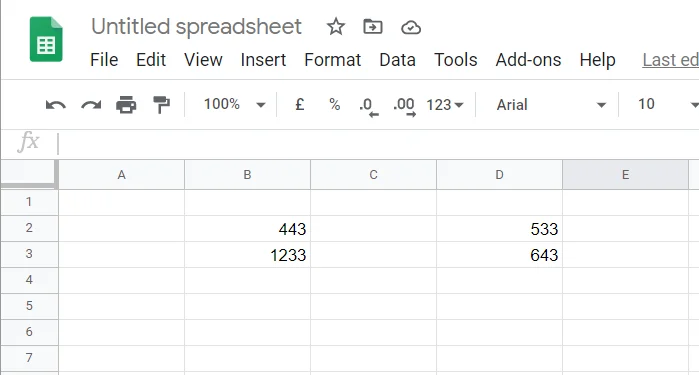The image size is (699, 375).
Task: Select row 6 header
Action: 29,332
